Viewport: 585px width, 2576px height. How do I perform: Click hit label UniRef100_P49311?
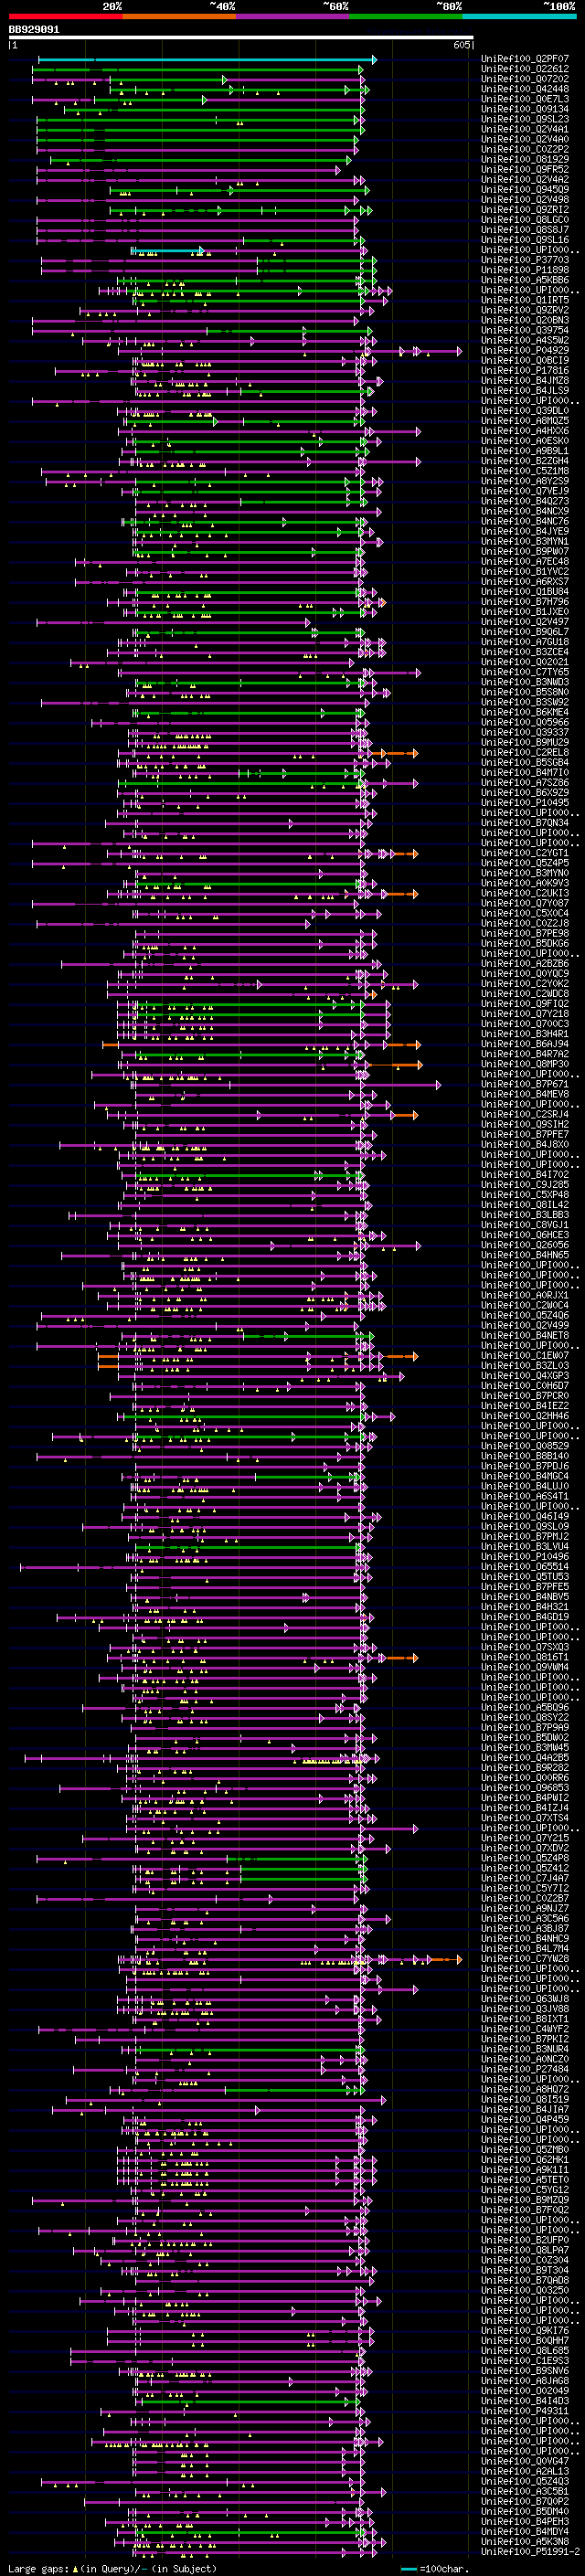click(x=525, y=2412)
